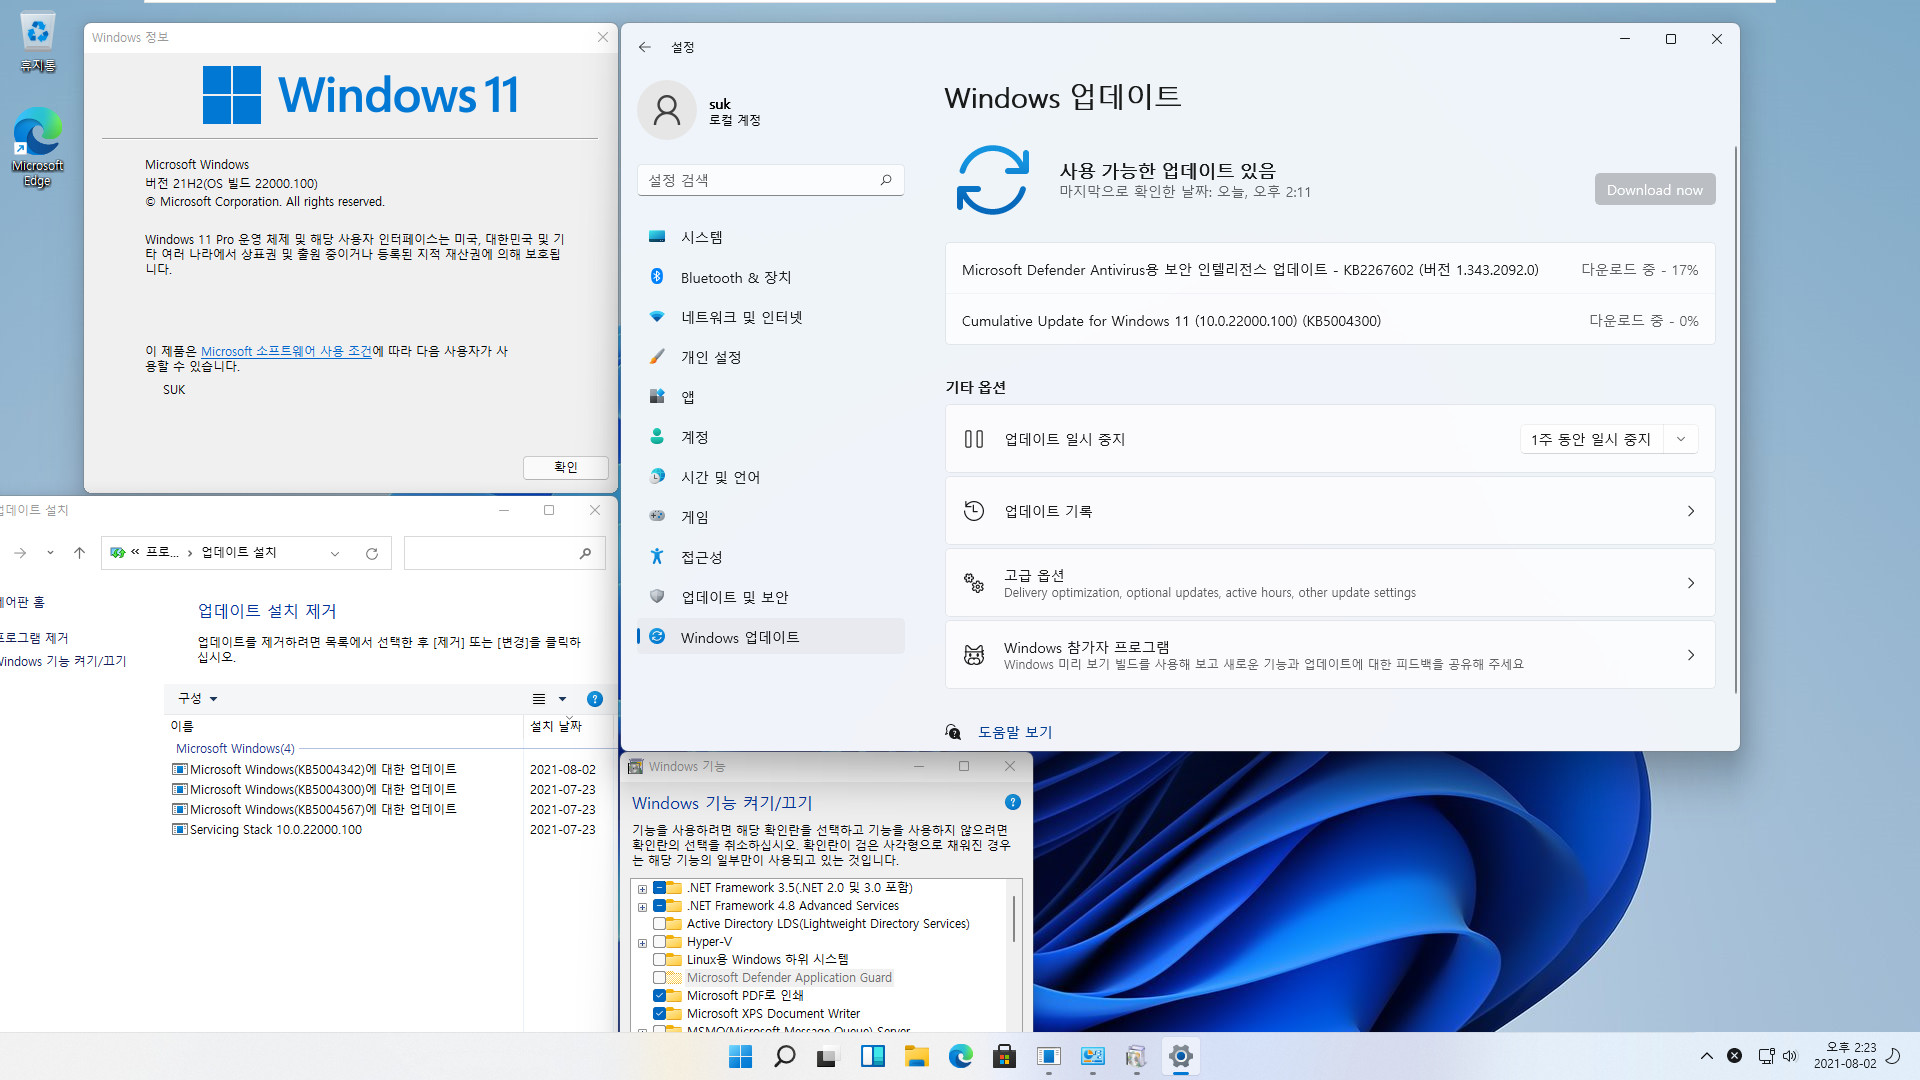Open 고급 옵션 settings page
Image resolution: width=1920 pixels, height=1080 pixels.
click(x=1329, y=583)
